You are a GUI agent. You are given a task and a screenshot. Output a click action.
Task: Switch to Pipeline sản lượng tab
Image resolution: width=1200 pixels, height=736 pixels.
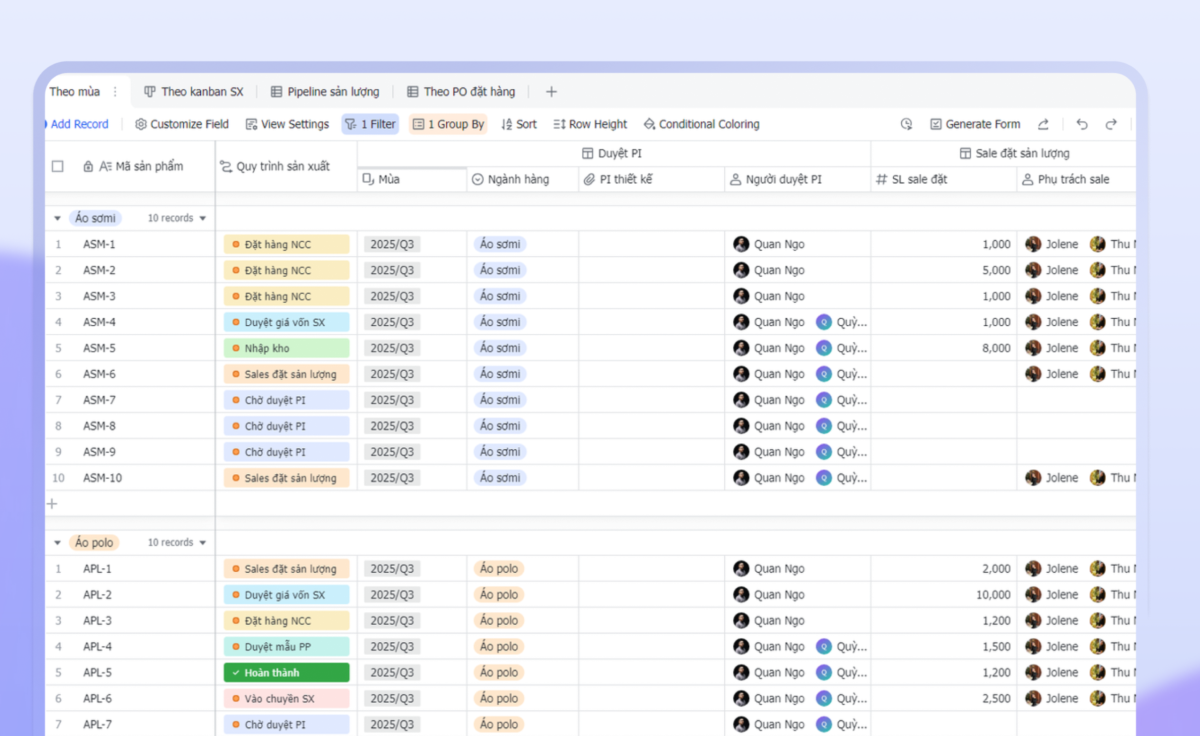coord(325,92)
